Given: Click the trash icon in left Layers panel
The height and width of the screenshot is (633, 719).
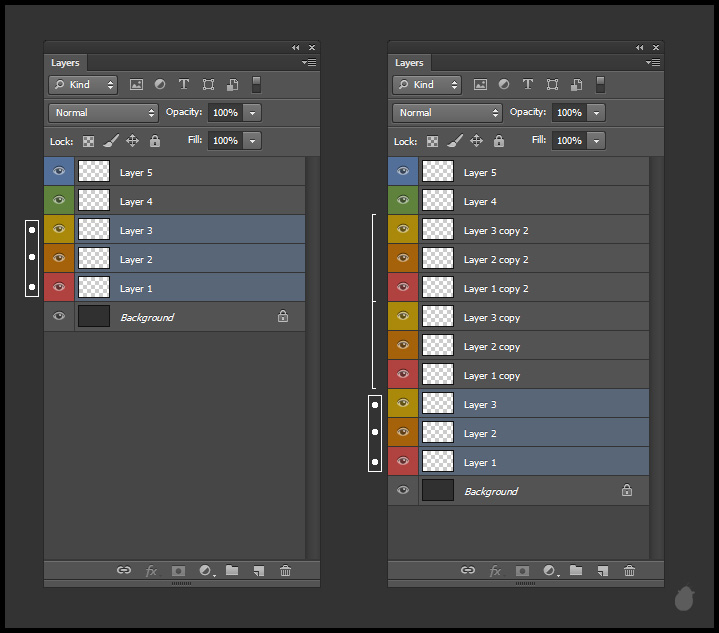Looking at the screenshot, I should tap(285, 570).
